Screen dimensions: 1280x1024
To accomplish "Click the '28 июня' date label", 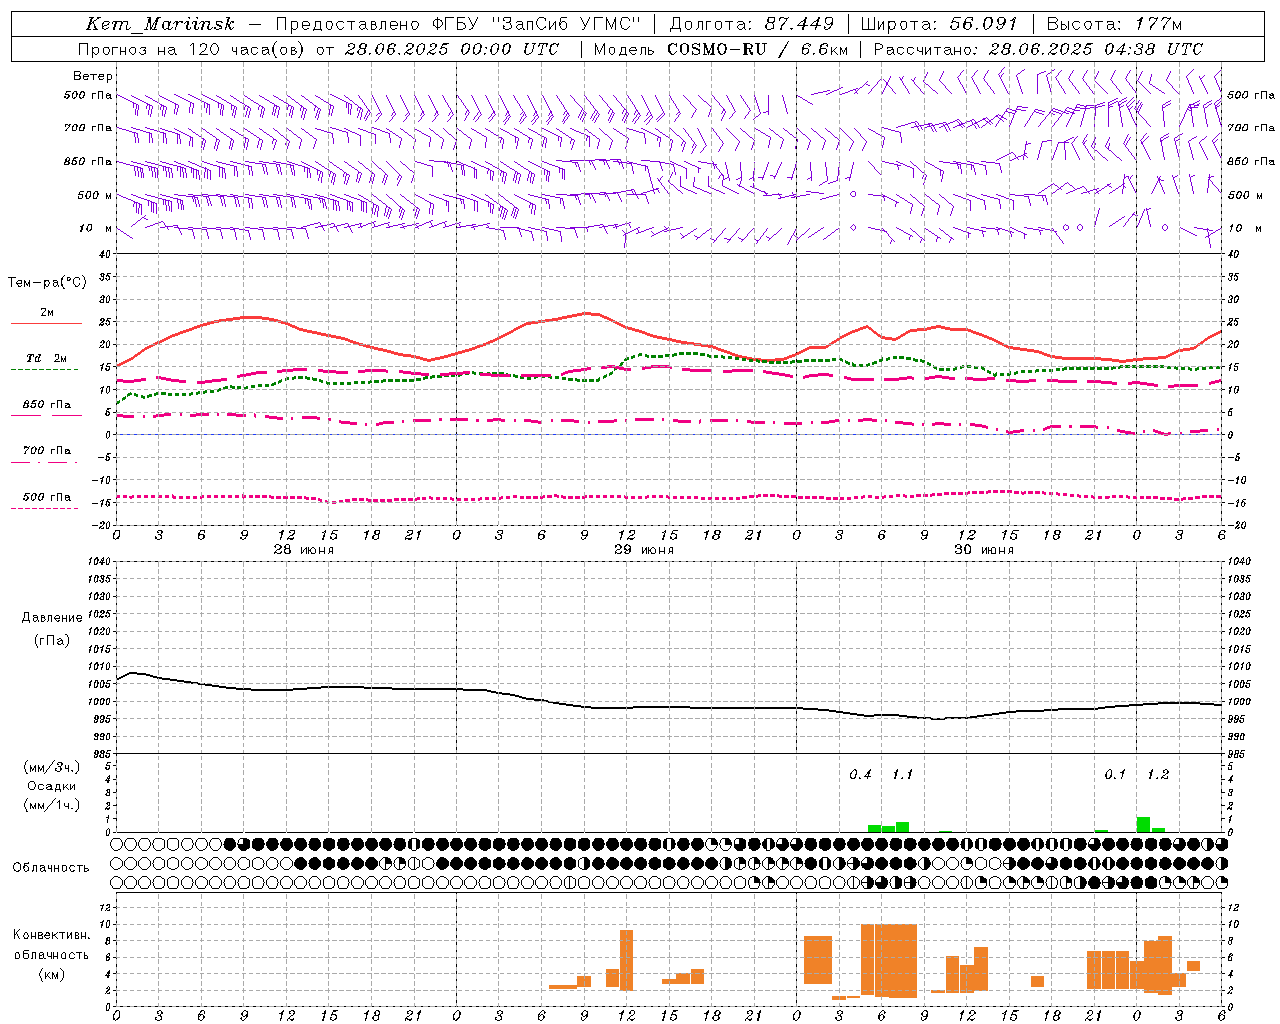I will (x=304, y=550).
